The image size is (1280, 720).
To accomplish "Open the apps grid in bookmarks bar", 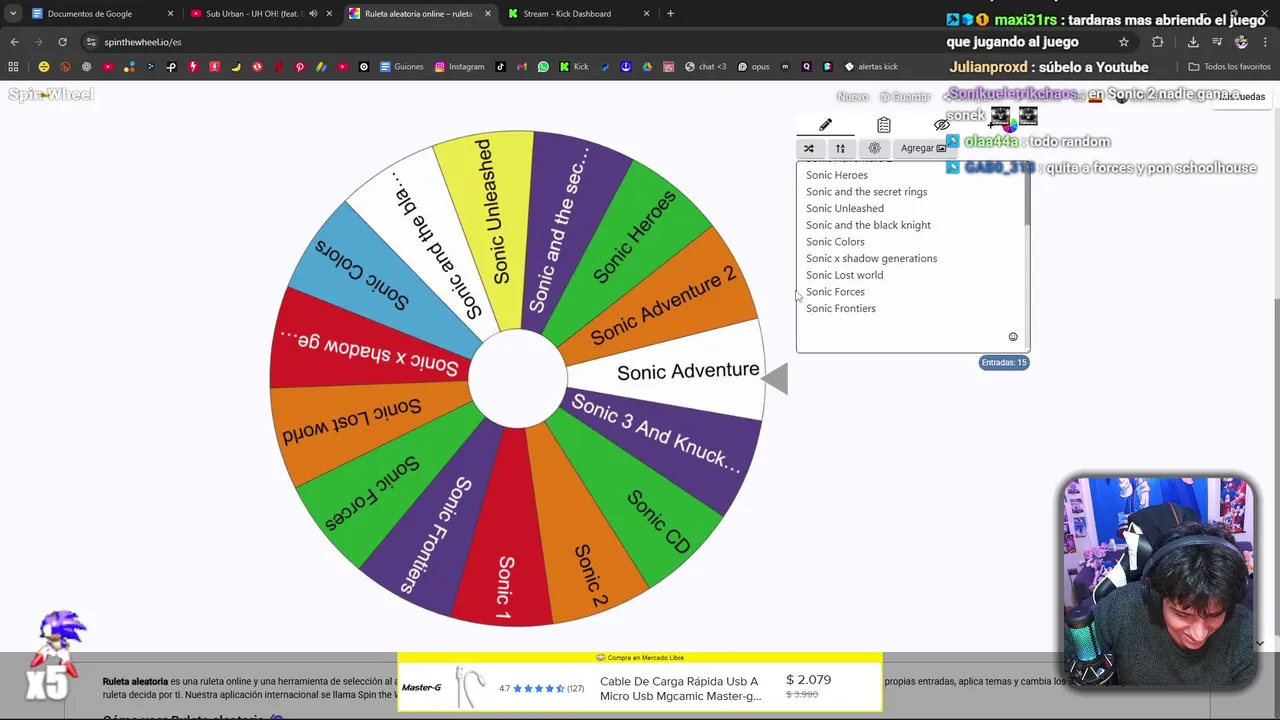I will pyautogui.click(x=13, y=67).
